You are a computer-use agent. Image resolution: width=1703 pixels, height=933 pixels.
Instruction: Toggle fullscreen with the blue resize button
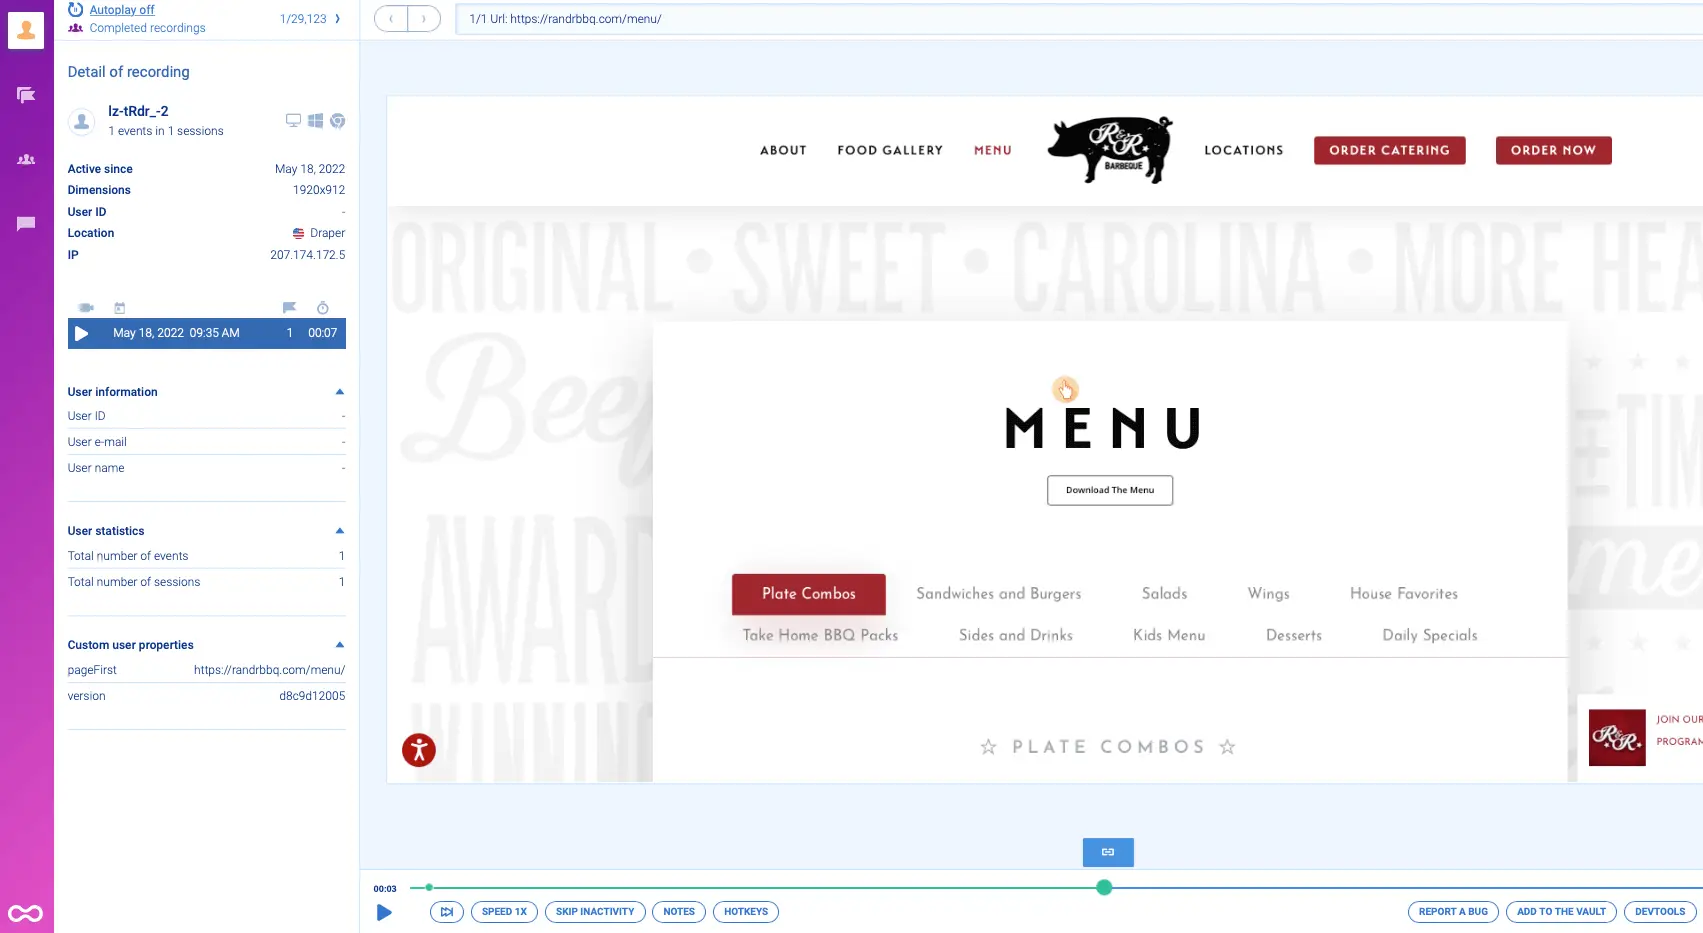point(1107,852)
